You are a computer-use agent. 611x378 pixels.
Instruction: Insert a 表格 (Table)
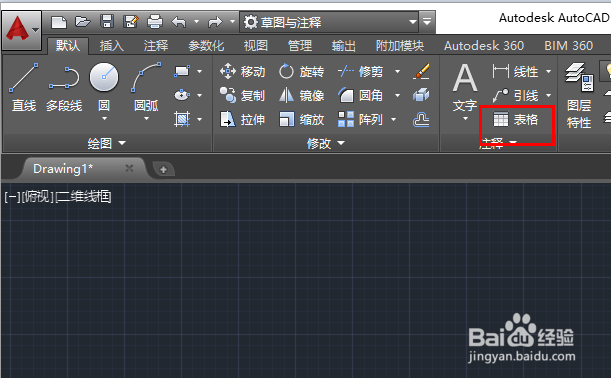coord(515,120)
